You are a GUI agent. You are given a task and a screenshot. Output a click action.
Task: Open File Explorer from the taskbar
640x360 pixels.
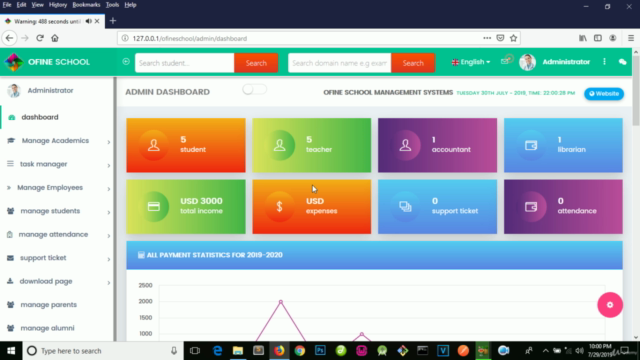pyautogui.click(x=238, y=351)
